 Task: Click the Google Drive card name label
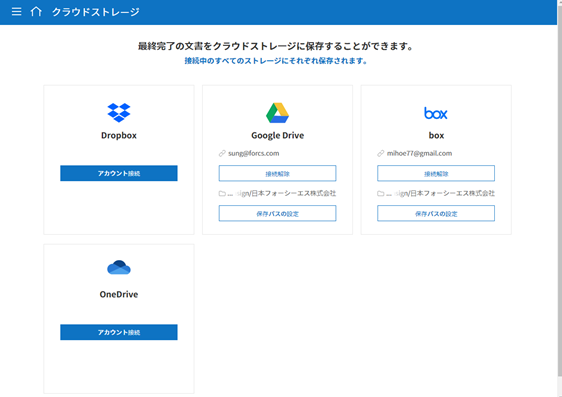point(277,135)
